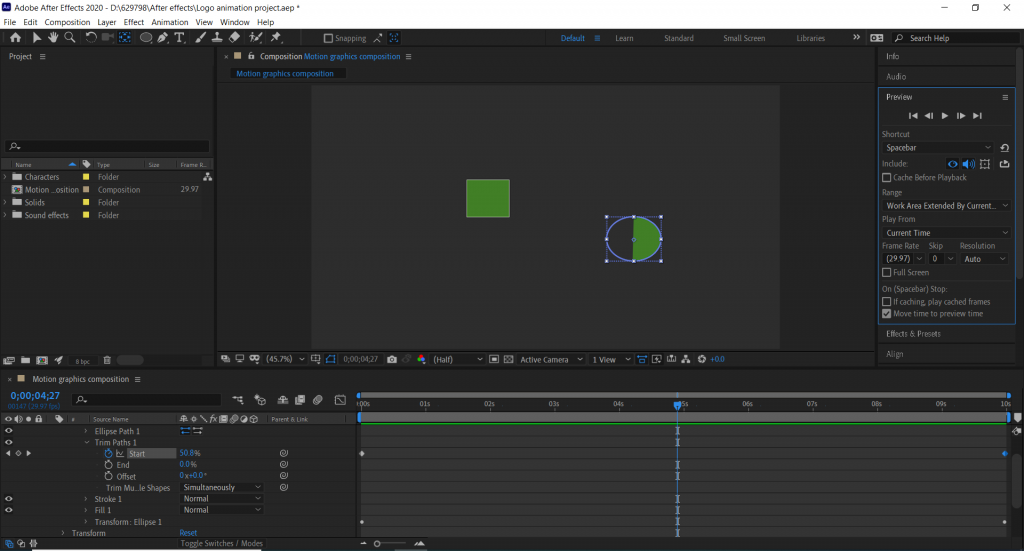Image resolution: width=1024 pixels, height=551 pixels.
Task: Activate the Eraser tool
Action: (234, 37)
